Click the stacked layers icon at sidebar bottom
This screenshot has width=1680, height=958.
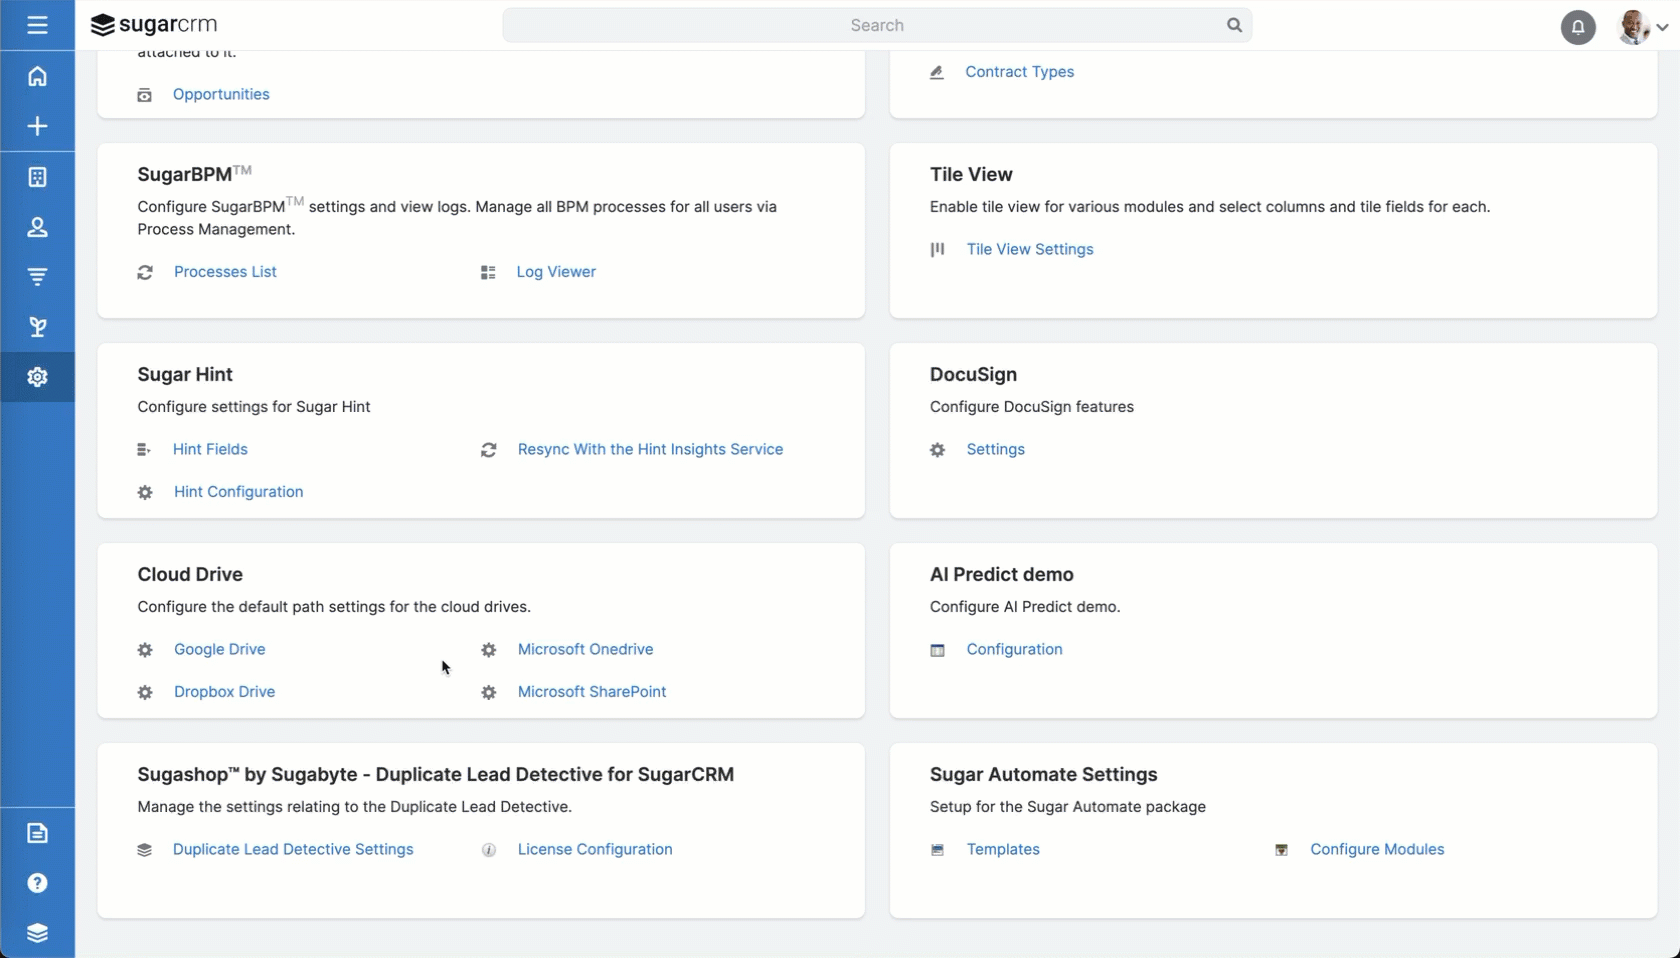(37, 933)
